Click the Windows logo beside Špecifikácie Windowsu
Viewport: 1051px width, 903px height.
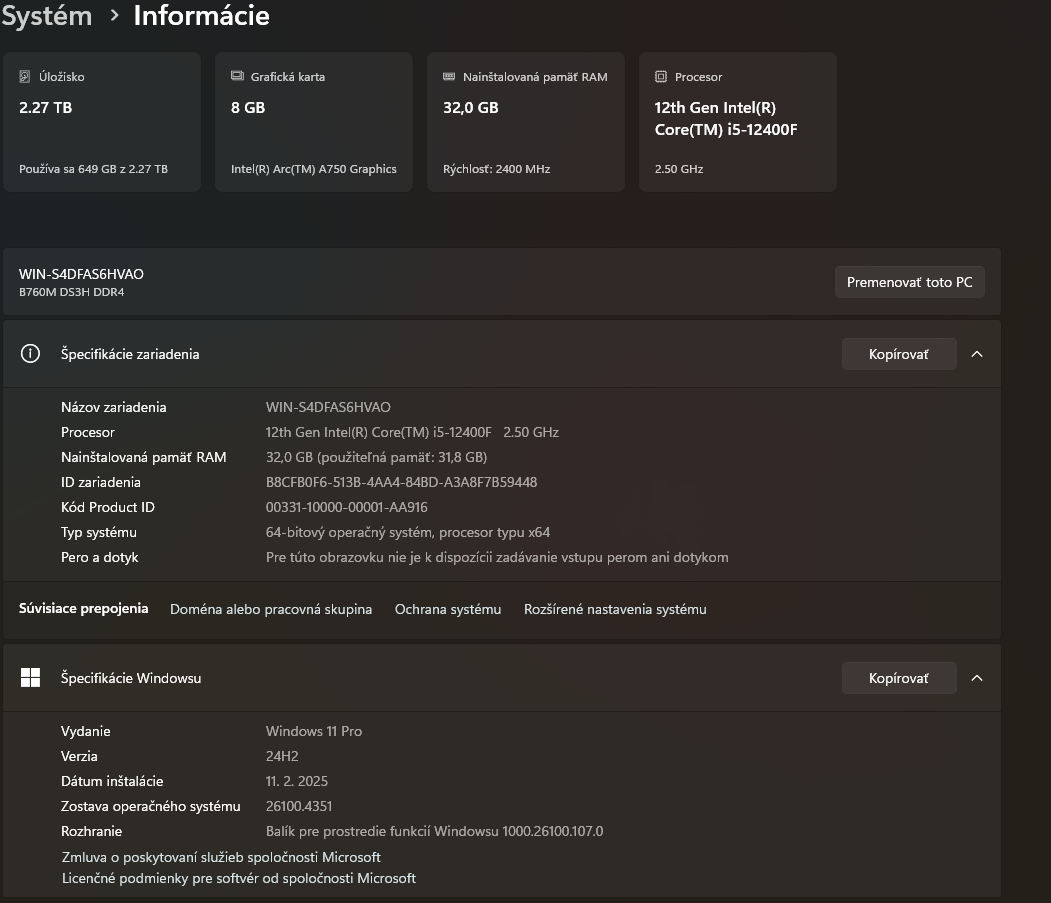pyautogui.click(x=30, y=678)
